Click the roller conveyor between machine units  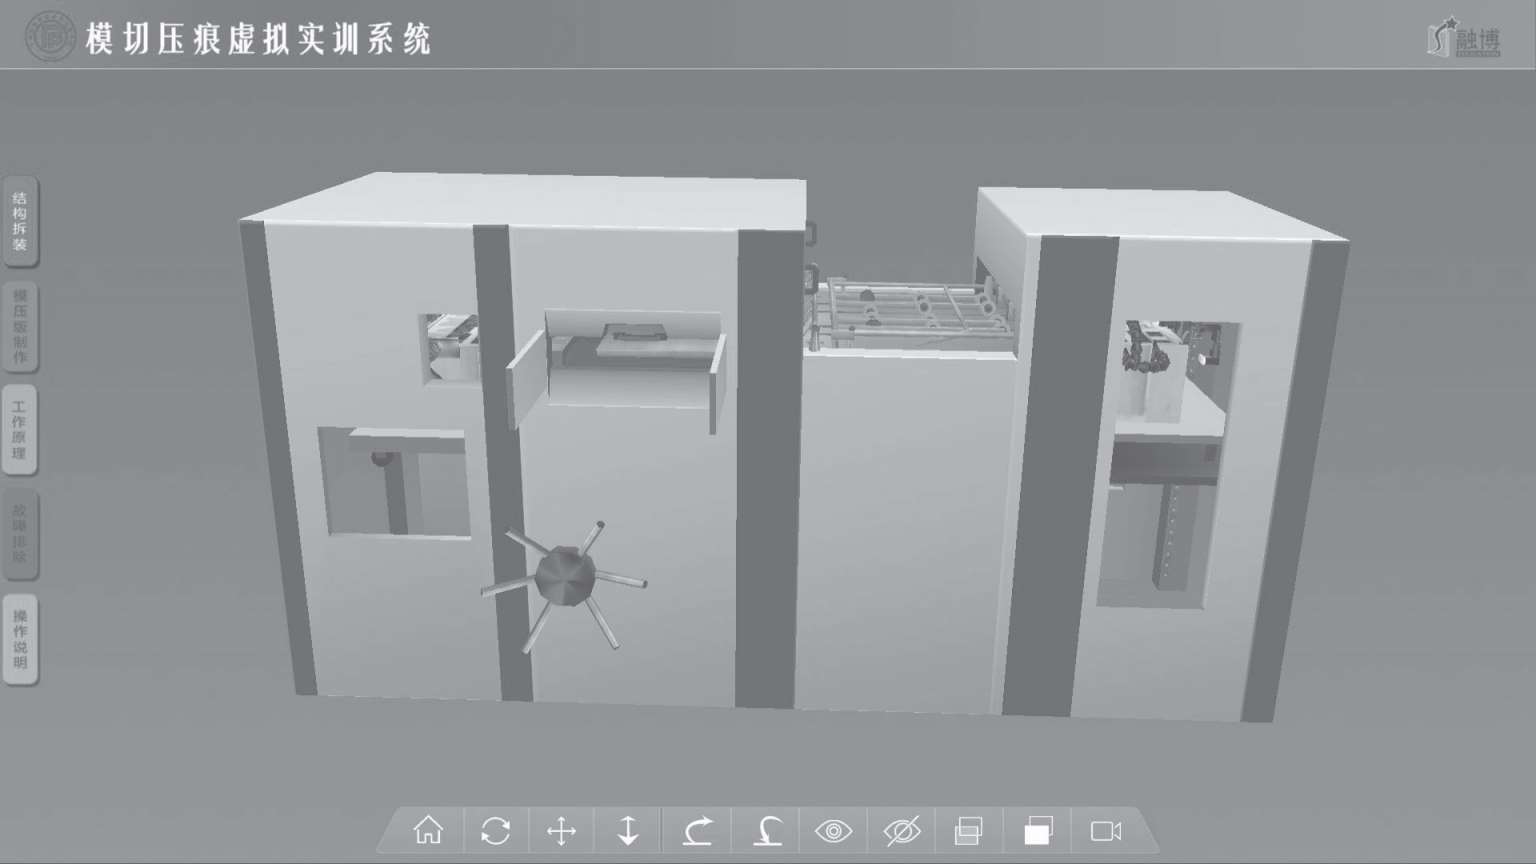click(910, 309)
